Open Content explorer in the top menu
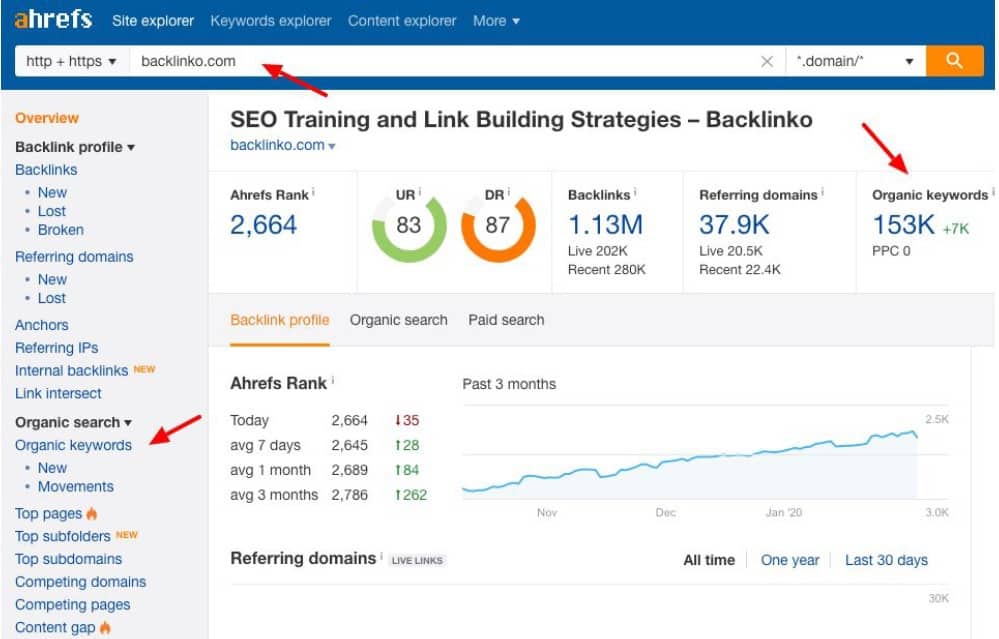Image resolution: width=999 pixels, height=639 pixels. pyautogui.click(x=402, y=20)
